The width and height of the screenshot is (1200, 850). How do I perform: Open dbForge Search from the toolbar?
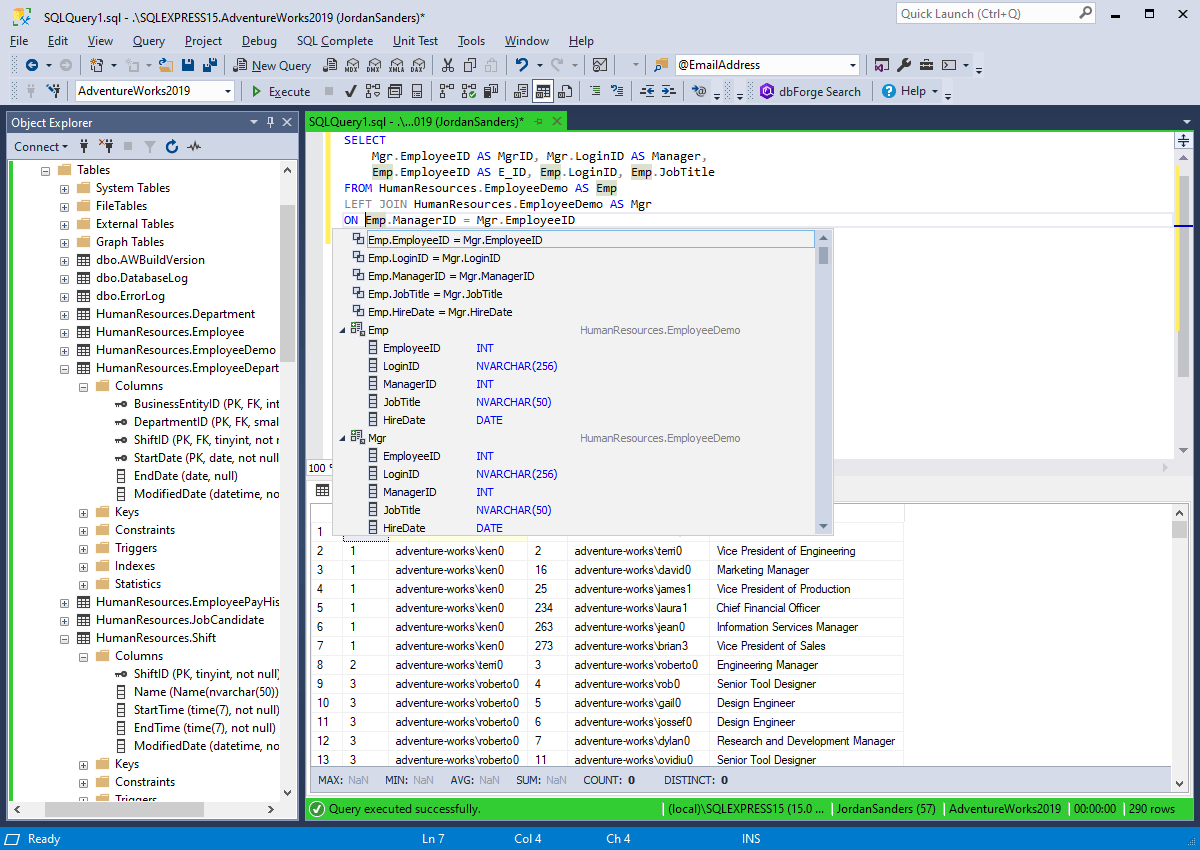(x=811, y=90)
